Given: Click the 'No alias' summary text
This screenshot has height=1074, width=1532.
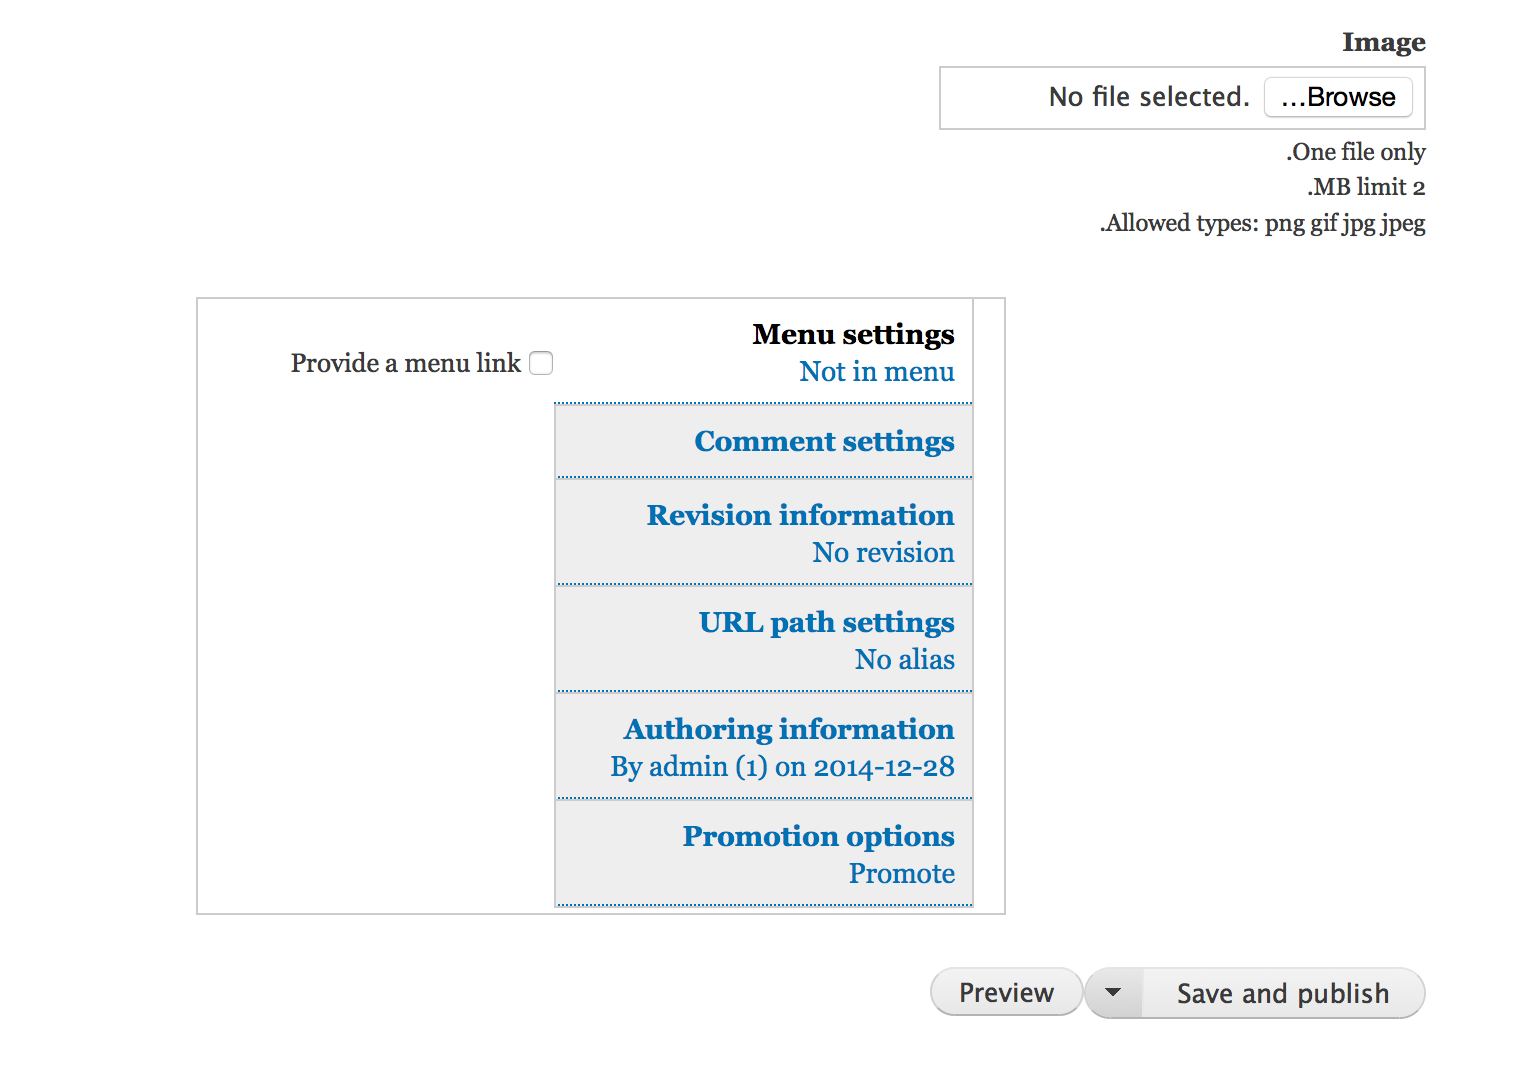Looking at the screenshot, I should (904, 659).
